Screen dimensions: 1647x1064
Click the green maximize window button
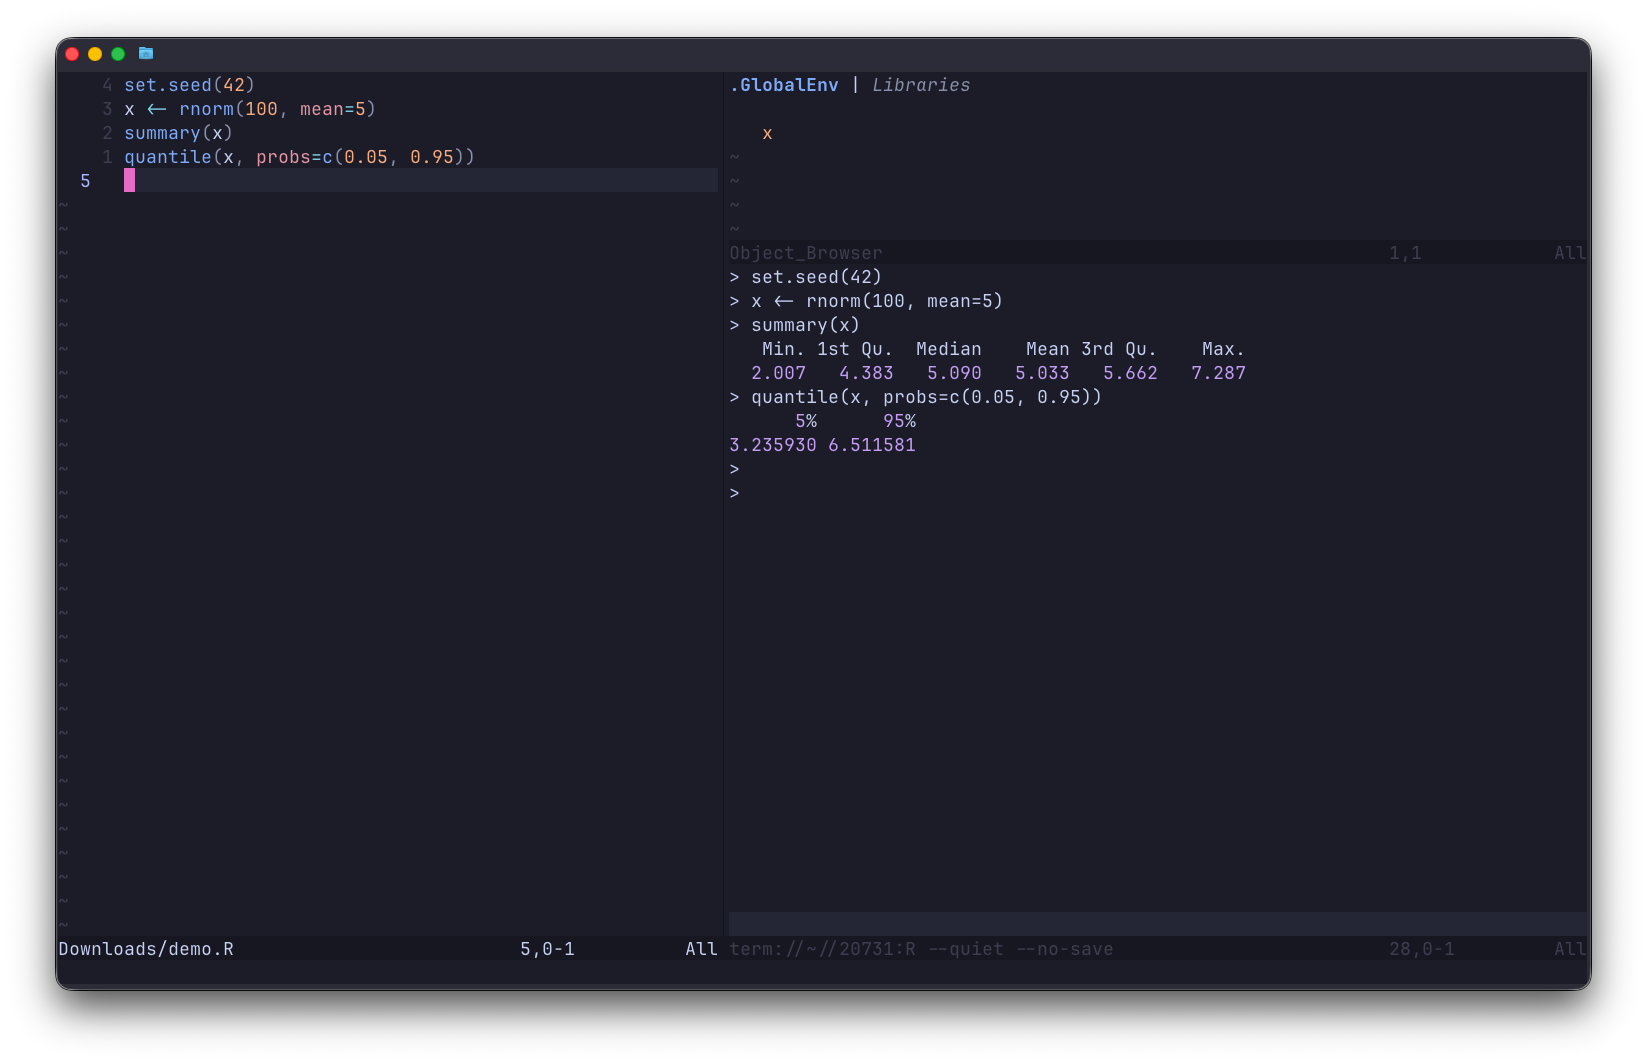(x=118, y=54)
